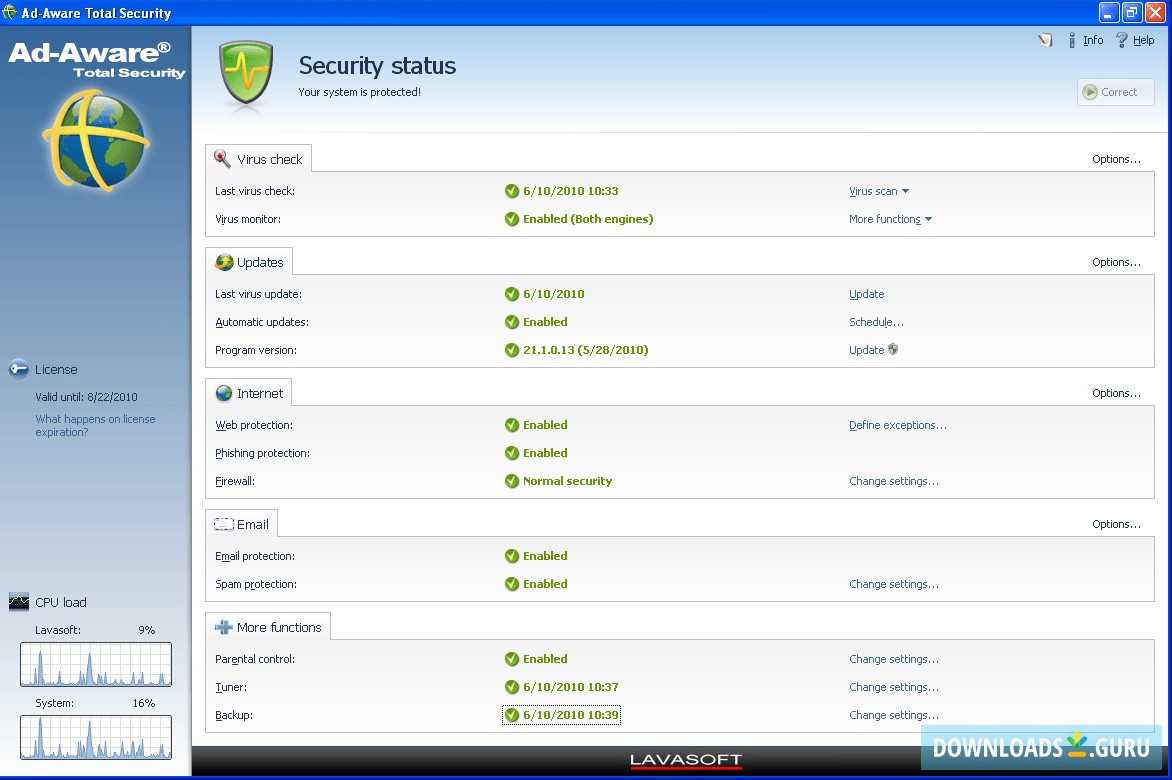Select the Email tab
Viewport: 1172px width, 780px height.
tap(241, 524)
